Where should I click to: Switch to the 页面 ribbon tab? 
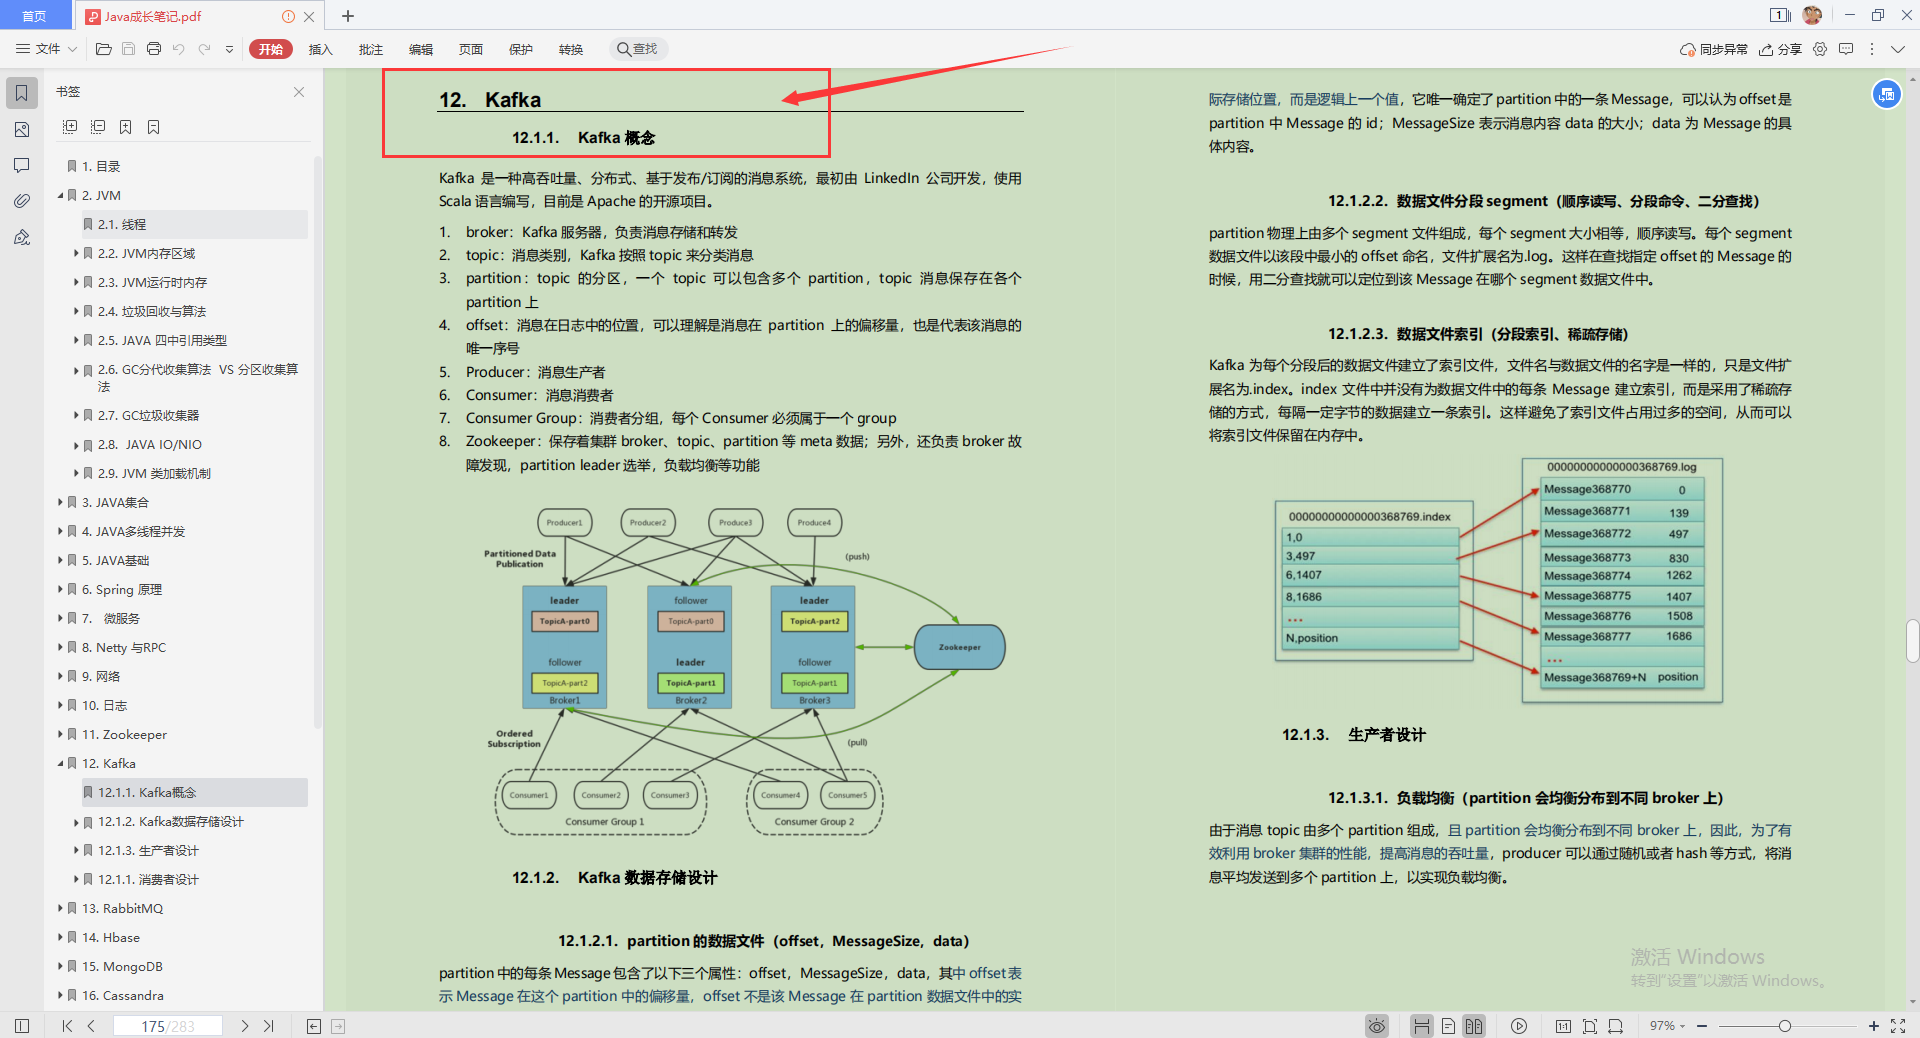click(x=470, y=49)
